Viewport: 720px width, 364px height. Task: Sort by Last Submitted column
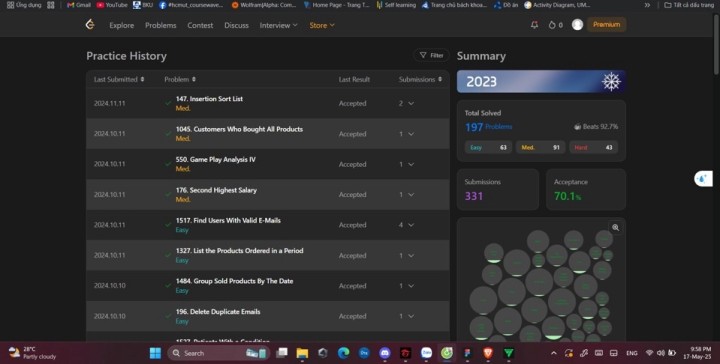pyautogui.click(x=119, y=79)
